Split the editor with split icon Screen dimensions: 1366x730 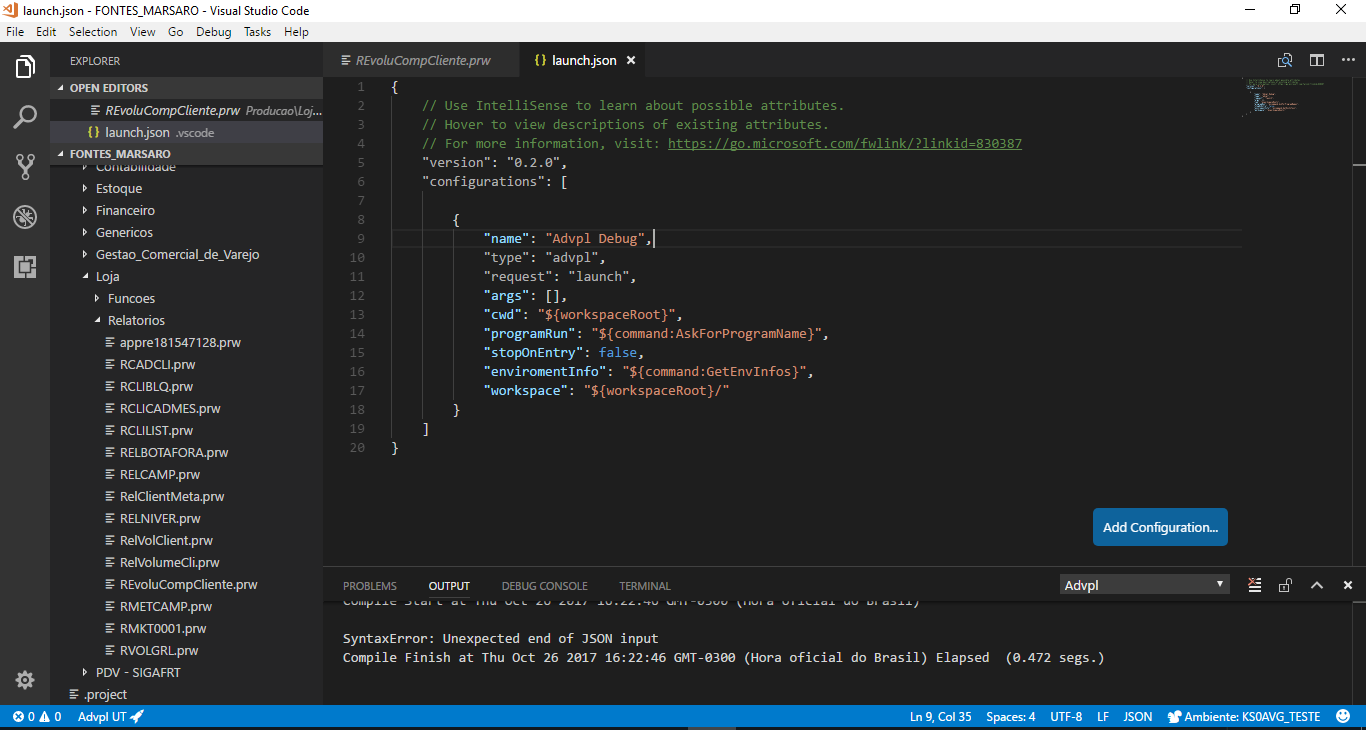tap(1317, 61)
